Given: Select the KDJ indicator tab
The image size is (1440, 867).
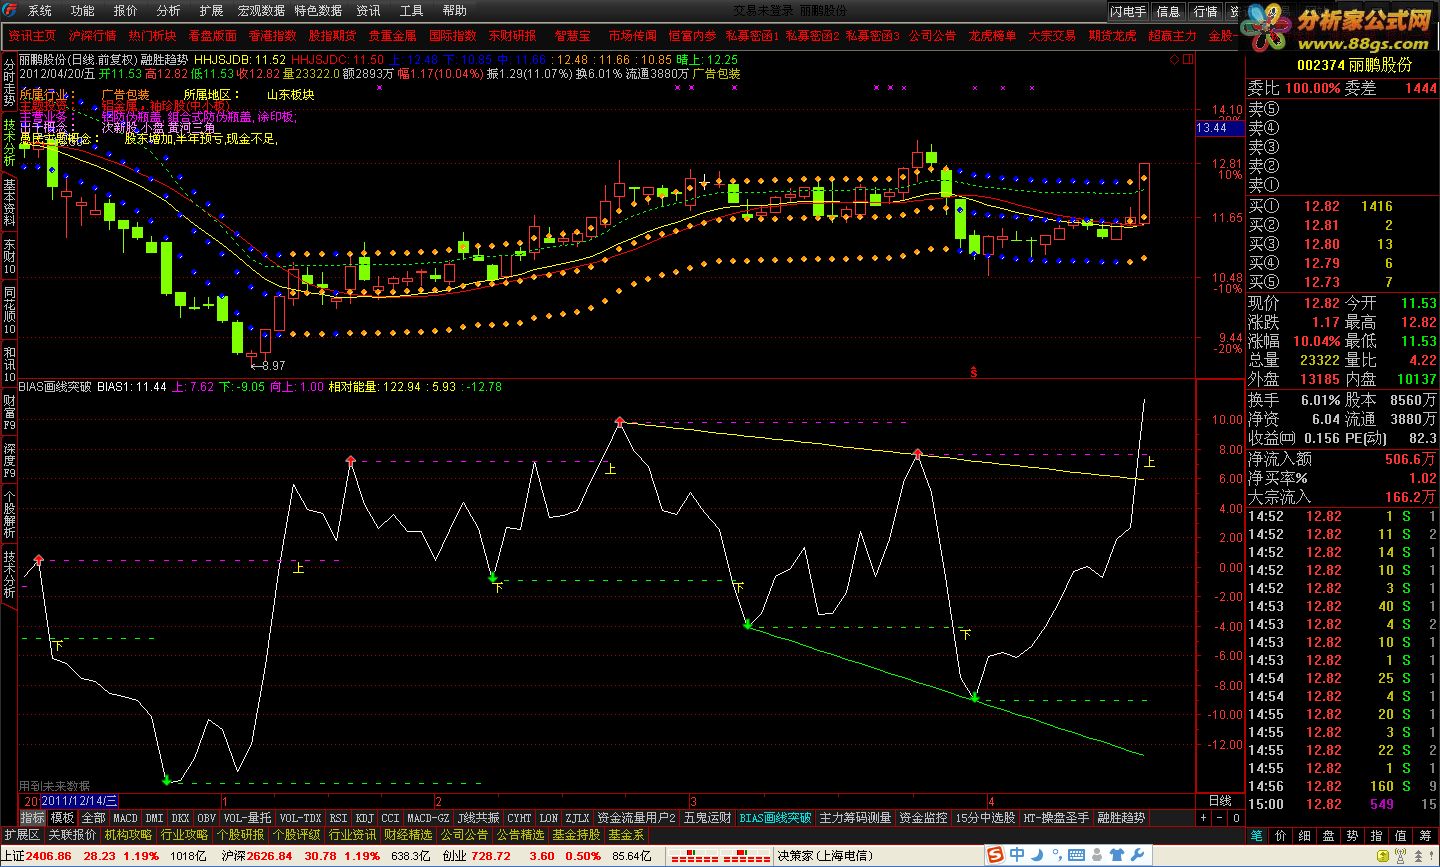Looking at the screenshot, I should [x=365, y=818].
